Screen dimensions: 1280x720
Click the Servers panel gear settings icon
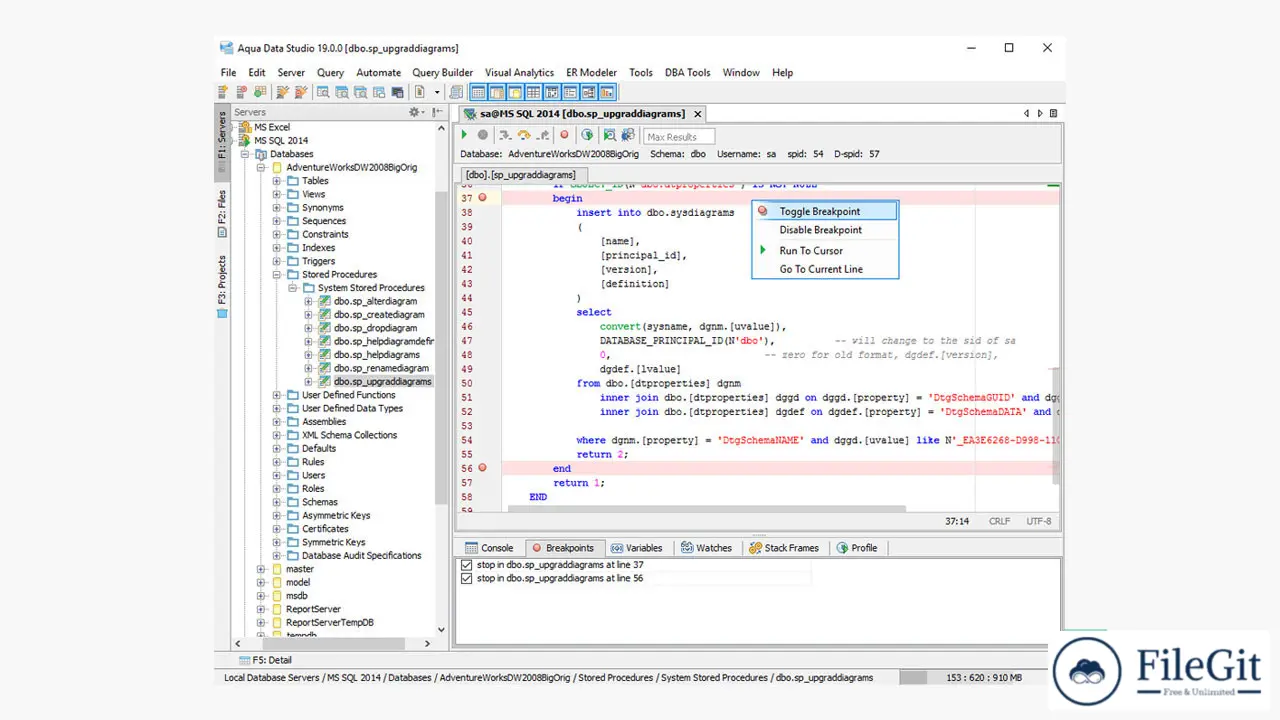[414, 112]
